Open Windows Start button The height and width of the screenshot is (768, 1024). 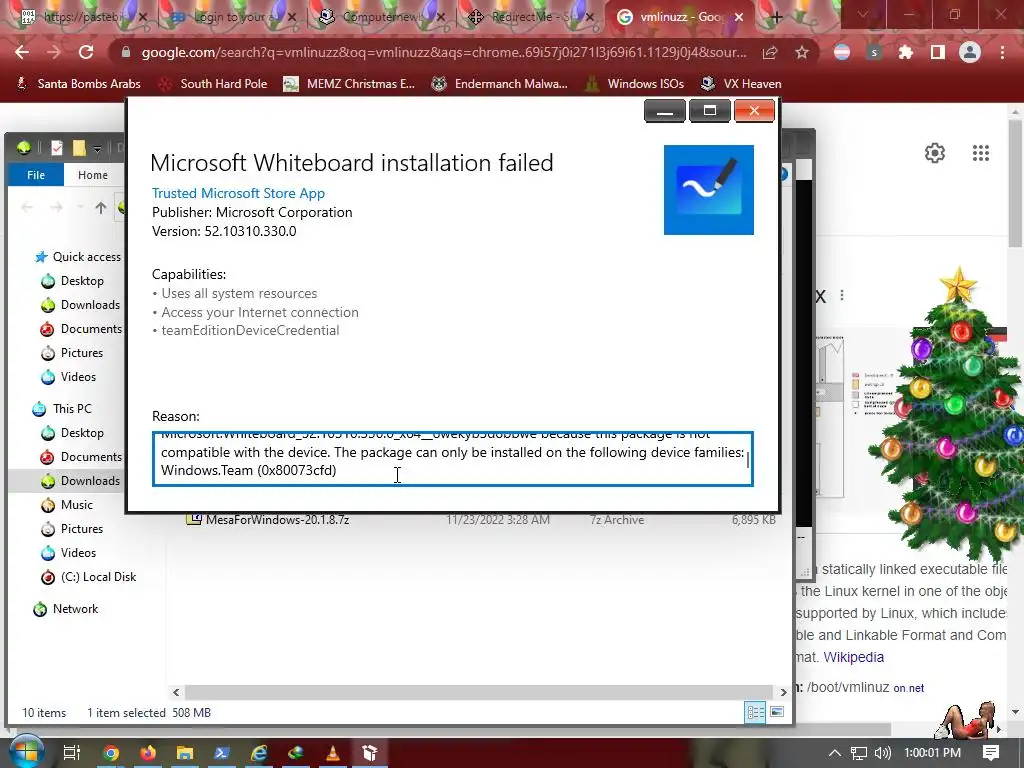(25, 752)
